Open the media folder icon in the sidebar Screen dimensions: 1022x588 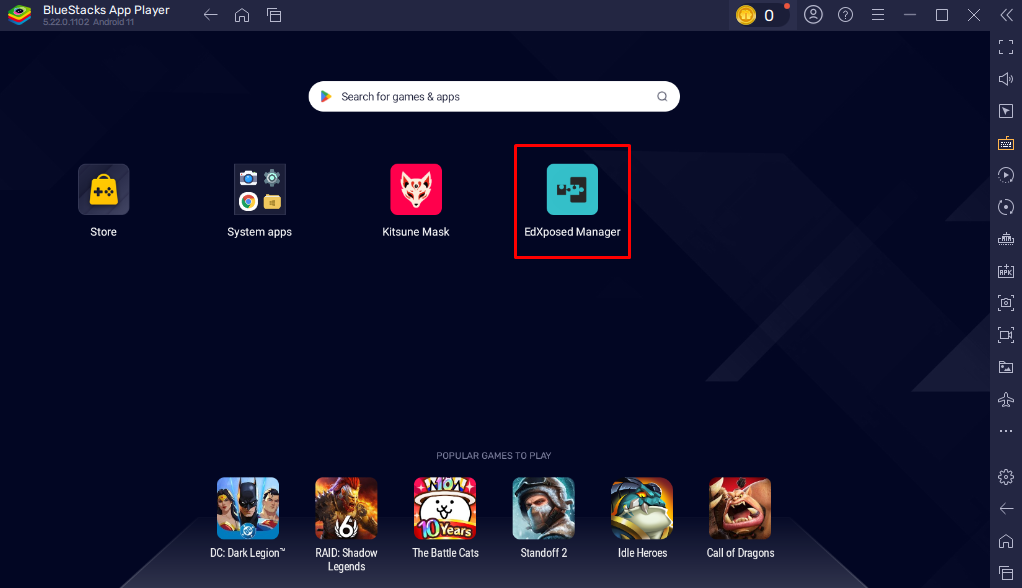coord(1006,367)
